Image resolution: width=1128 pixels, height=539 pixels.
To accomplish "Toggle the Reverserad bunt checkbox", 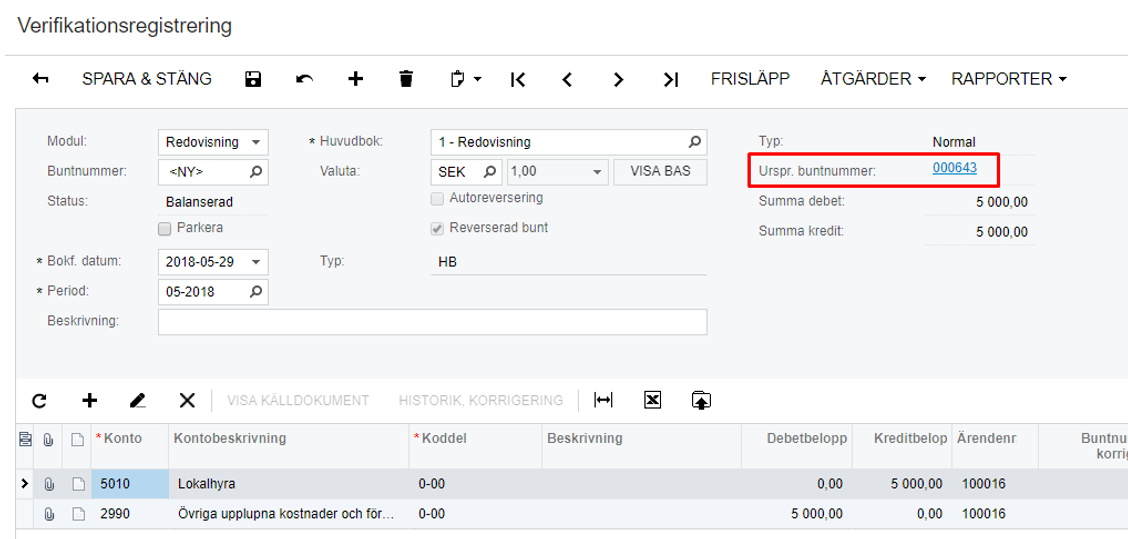I will pos(437,228).
